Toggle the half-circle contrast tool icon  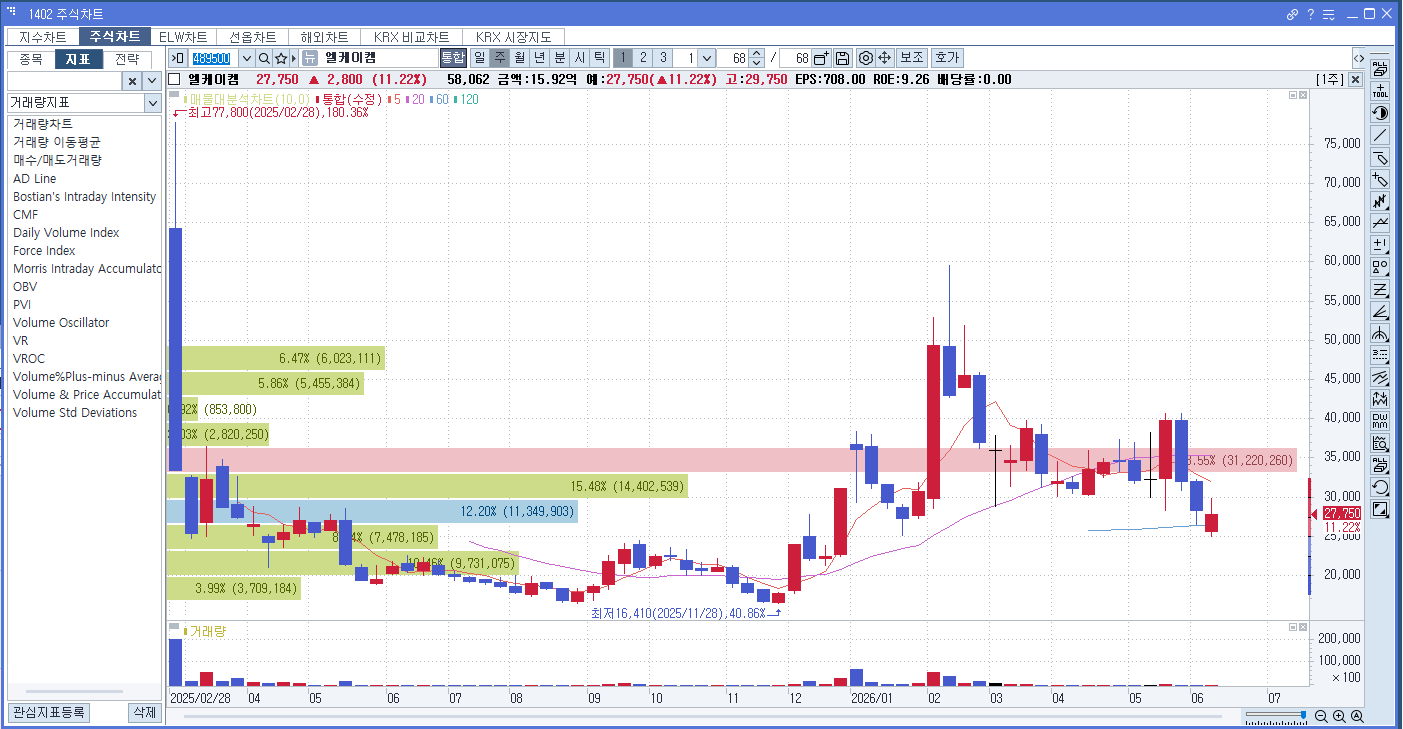tap(1380, 113)
